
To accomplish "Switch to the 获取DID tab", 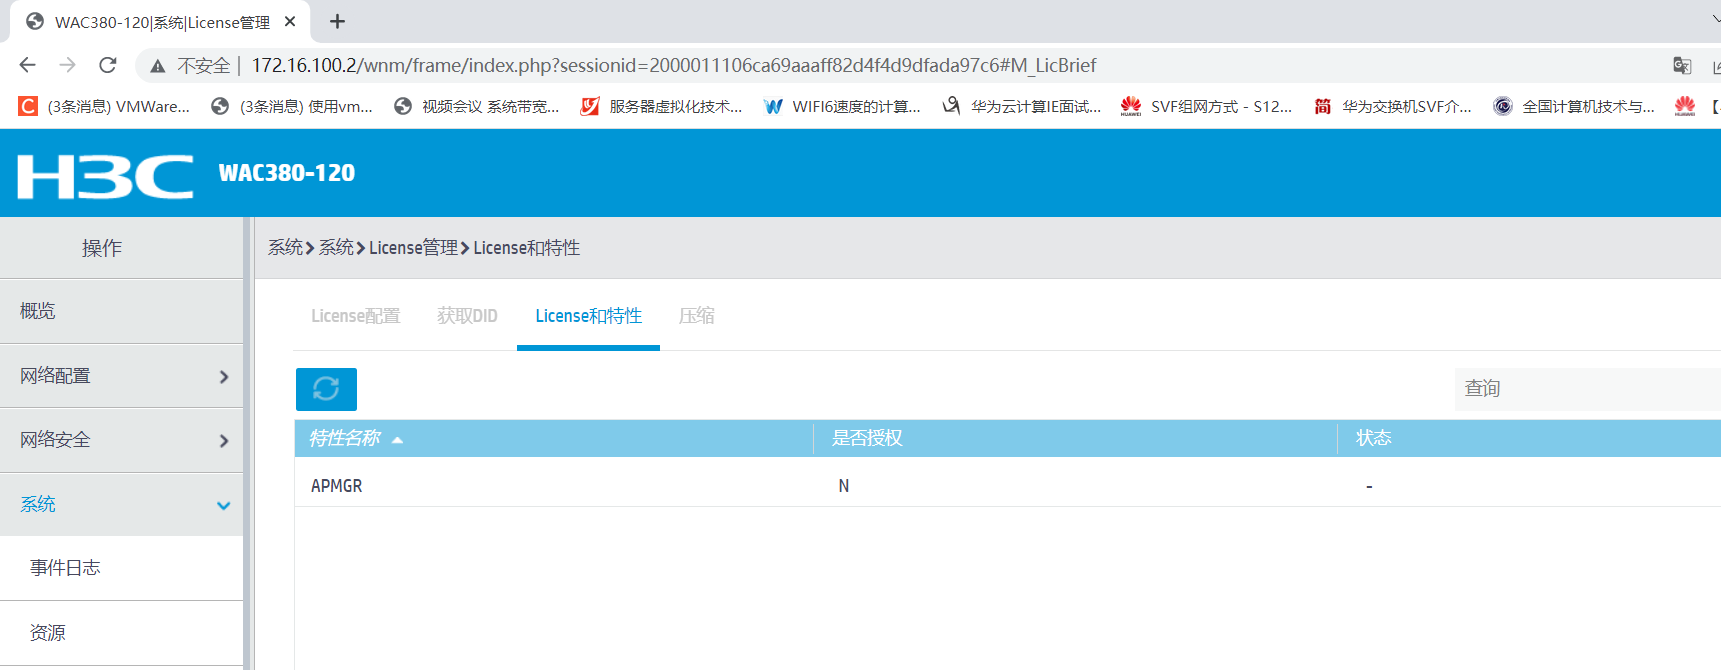I will 467,316.
